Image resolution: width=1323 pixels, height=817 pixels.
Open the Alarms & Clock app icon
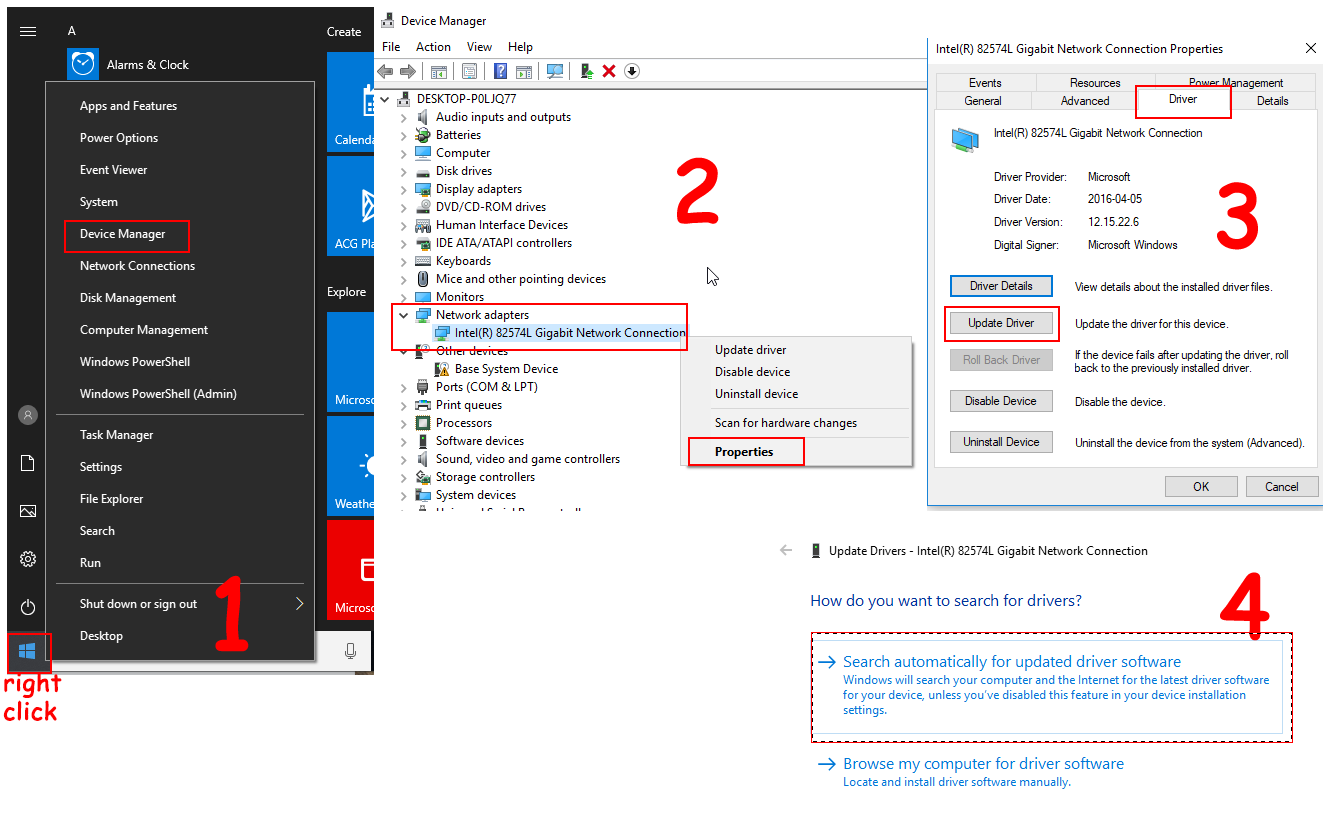click(x=83, y=64)
